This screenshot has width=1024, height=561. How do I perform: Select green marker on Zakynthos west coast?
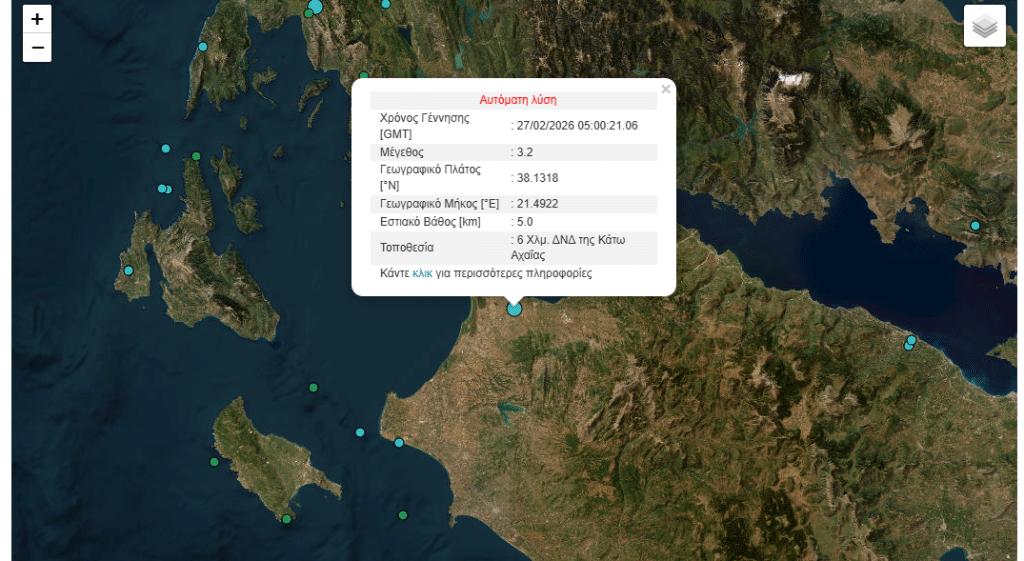coord(214,462)
